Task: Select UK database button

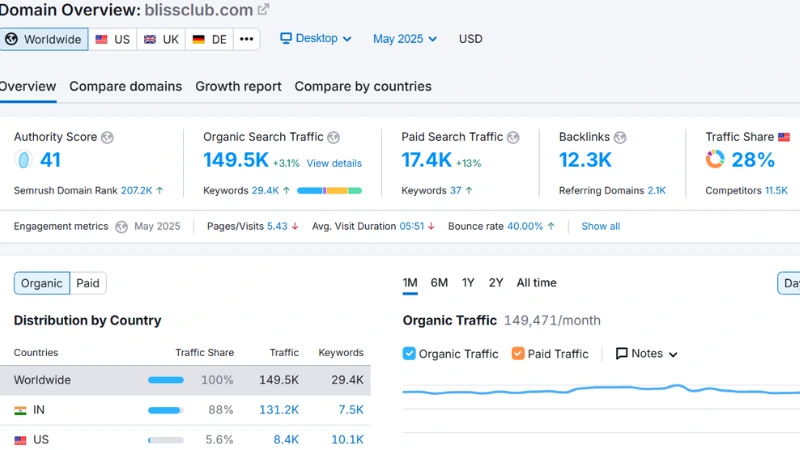Action: pos(161,39)
